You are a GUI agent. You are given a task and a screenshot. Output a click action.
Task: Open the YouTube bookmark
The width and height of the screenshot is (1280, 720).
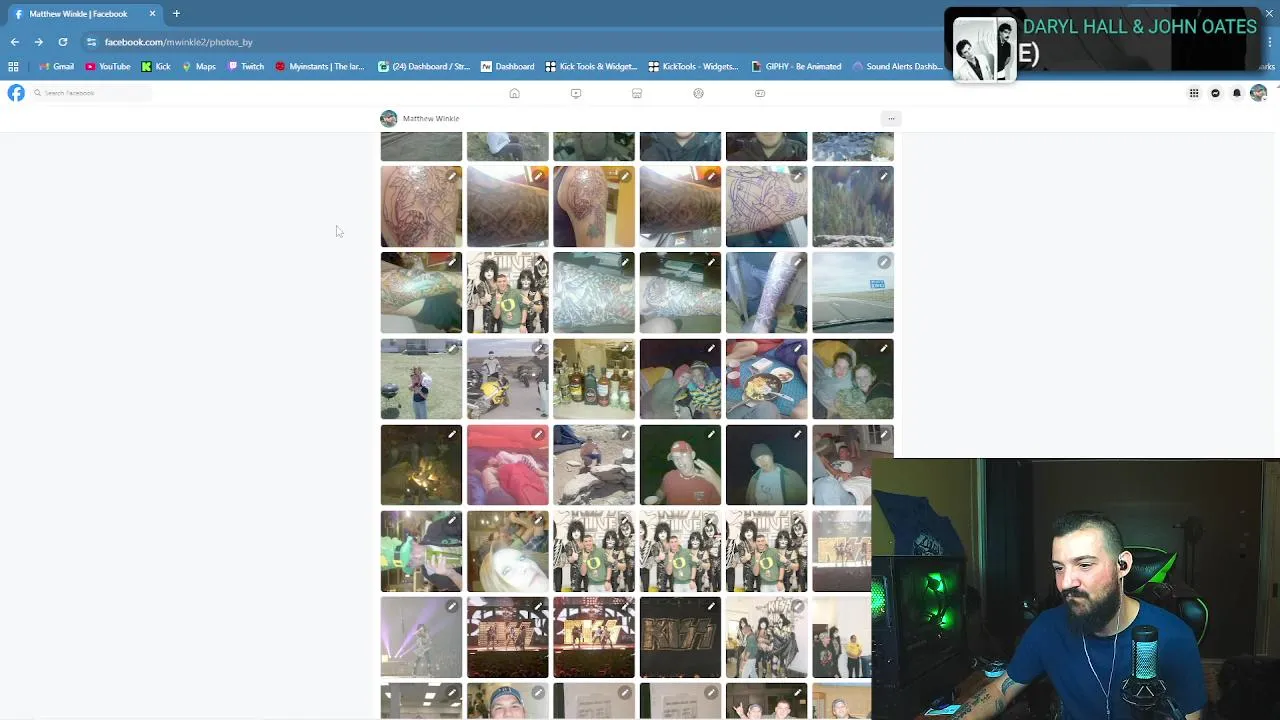[108, 66]
